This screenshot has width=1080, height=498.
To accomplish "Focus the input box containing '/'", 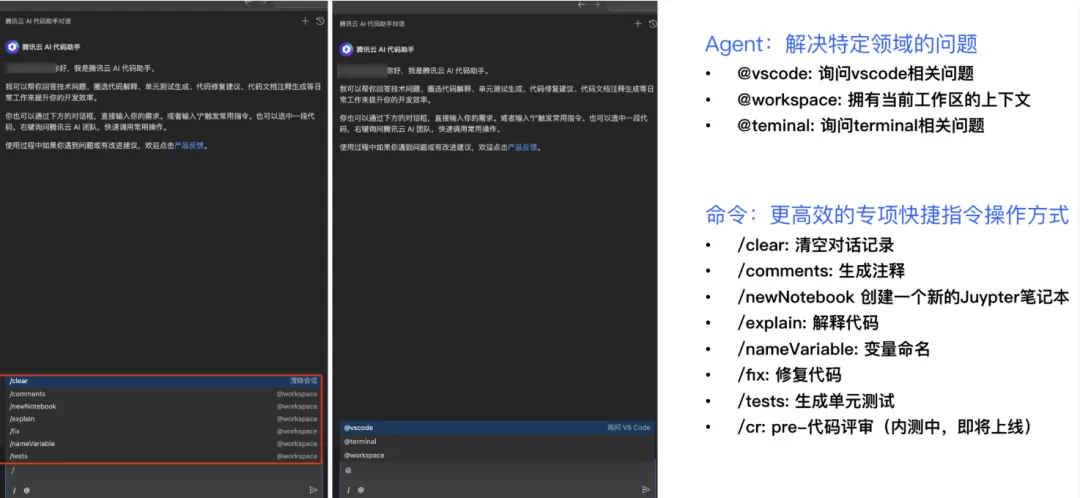I will point(163,472).
